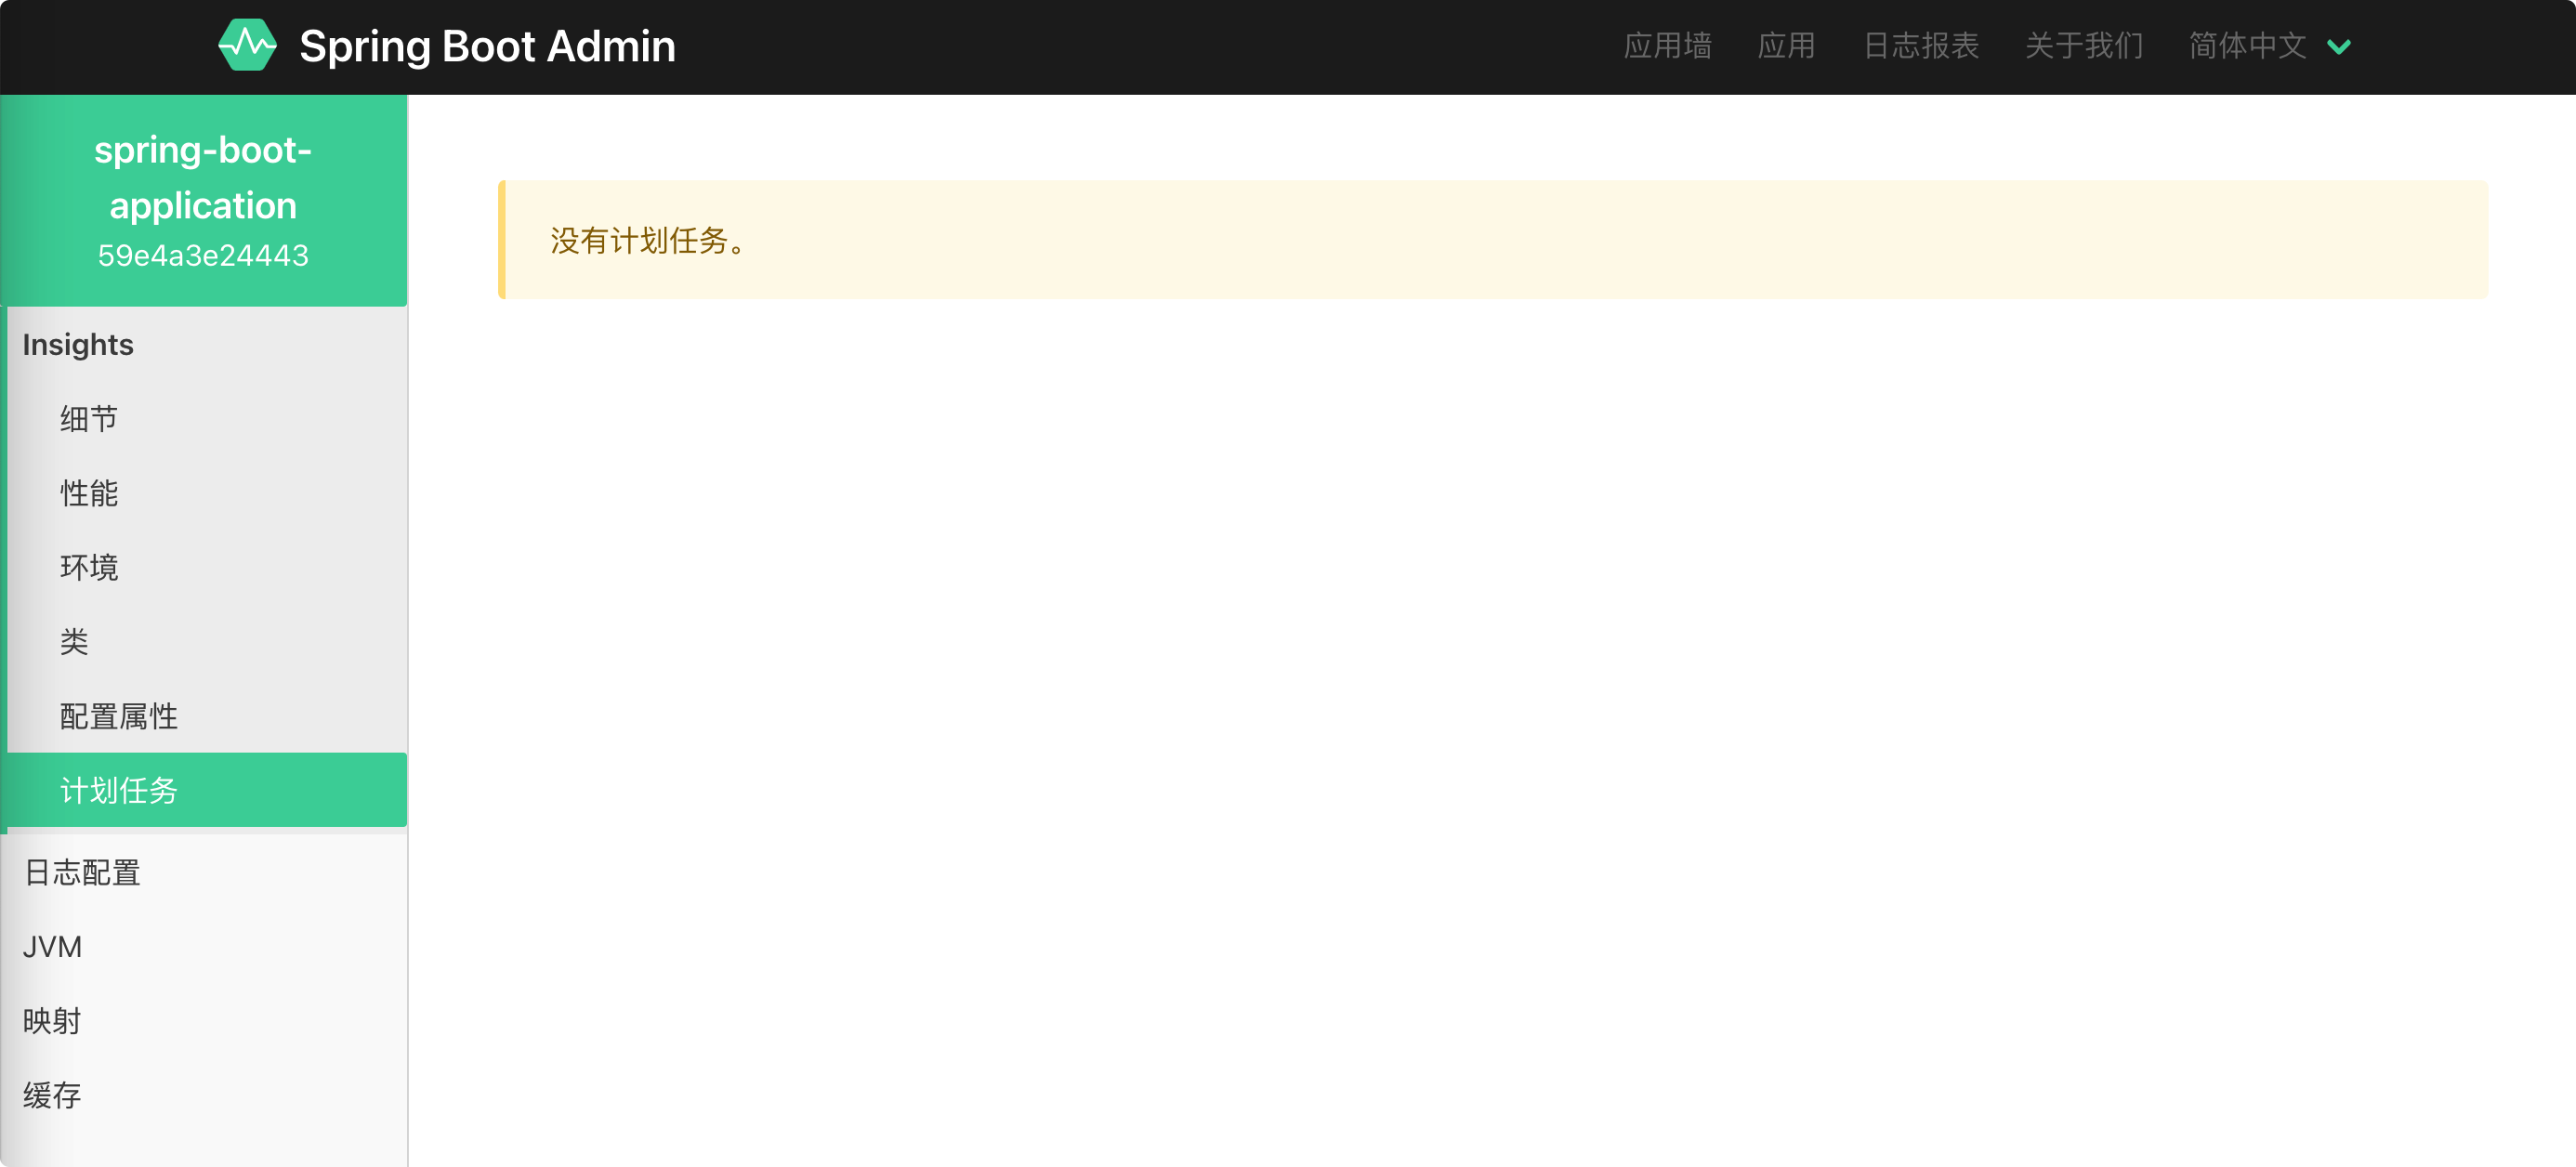2576x1167 pixels.
Task: Click the green chevron beside 简体中文
Action: pyautogui.click(x=2338, y=47)
